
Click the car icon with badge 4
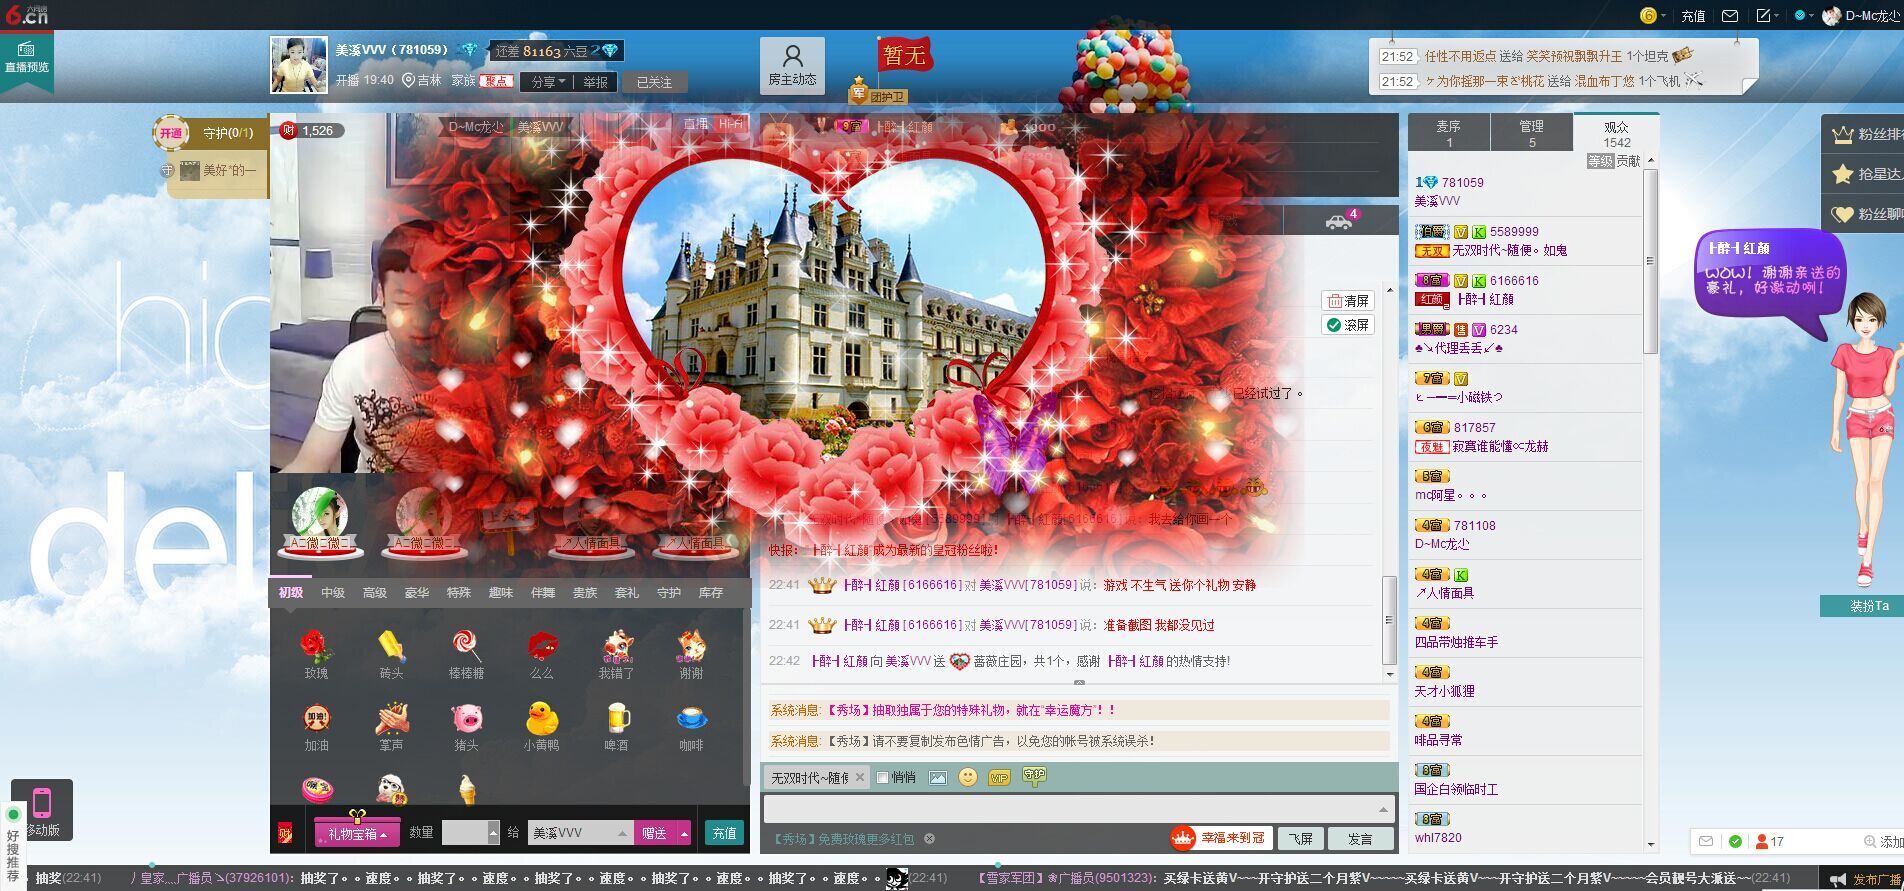1341,220
